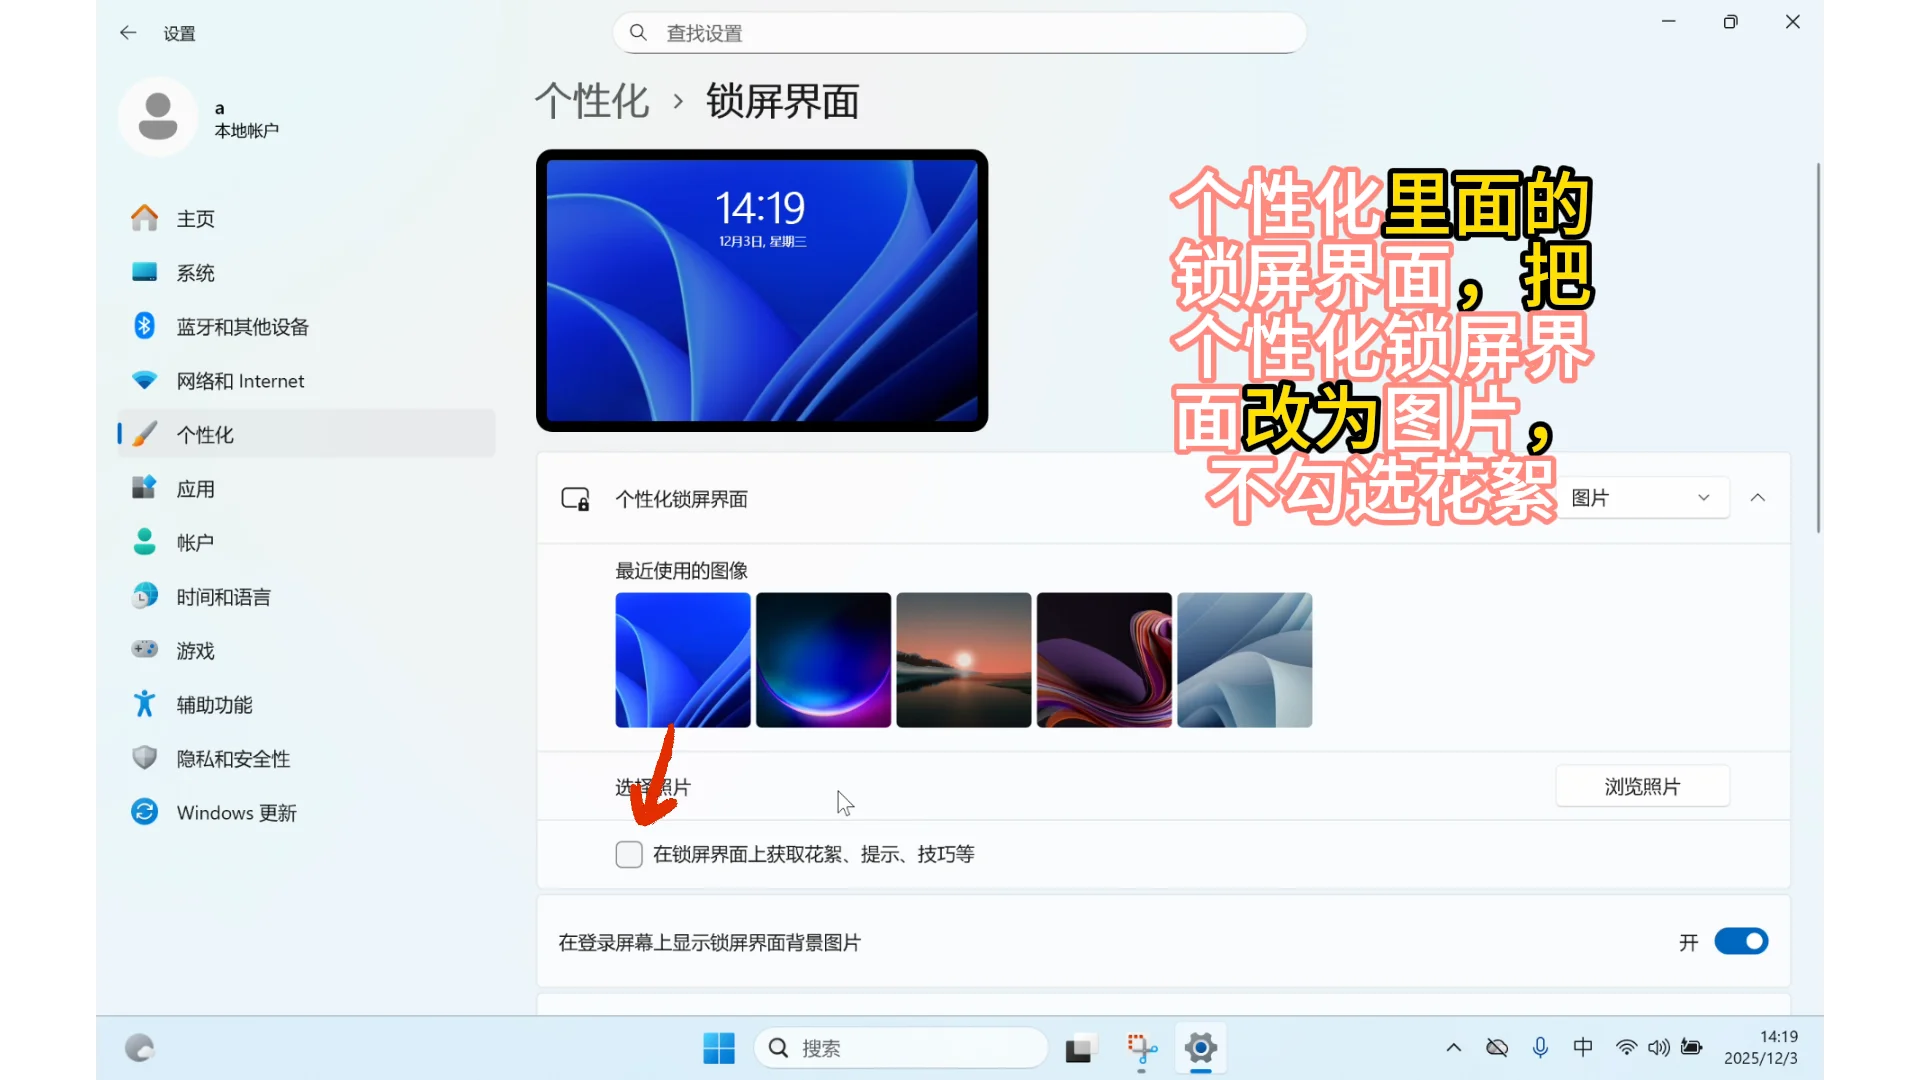Collapse the 个性化锁屏界面 section chevron
Viewport: 1920px width, 1080px height.
1758,497
